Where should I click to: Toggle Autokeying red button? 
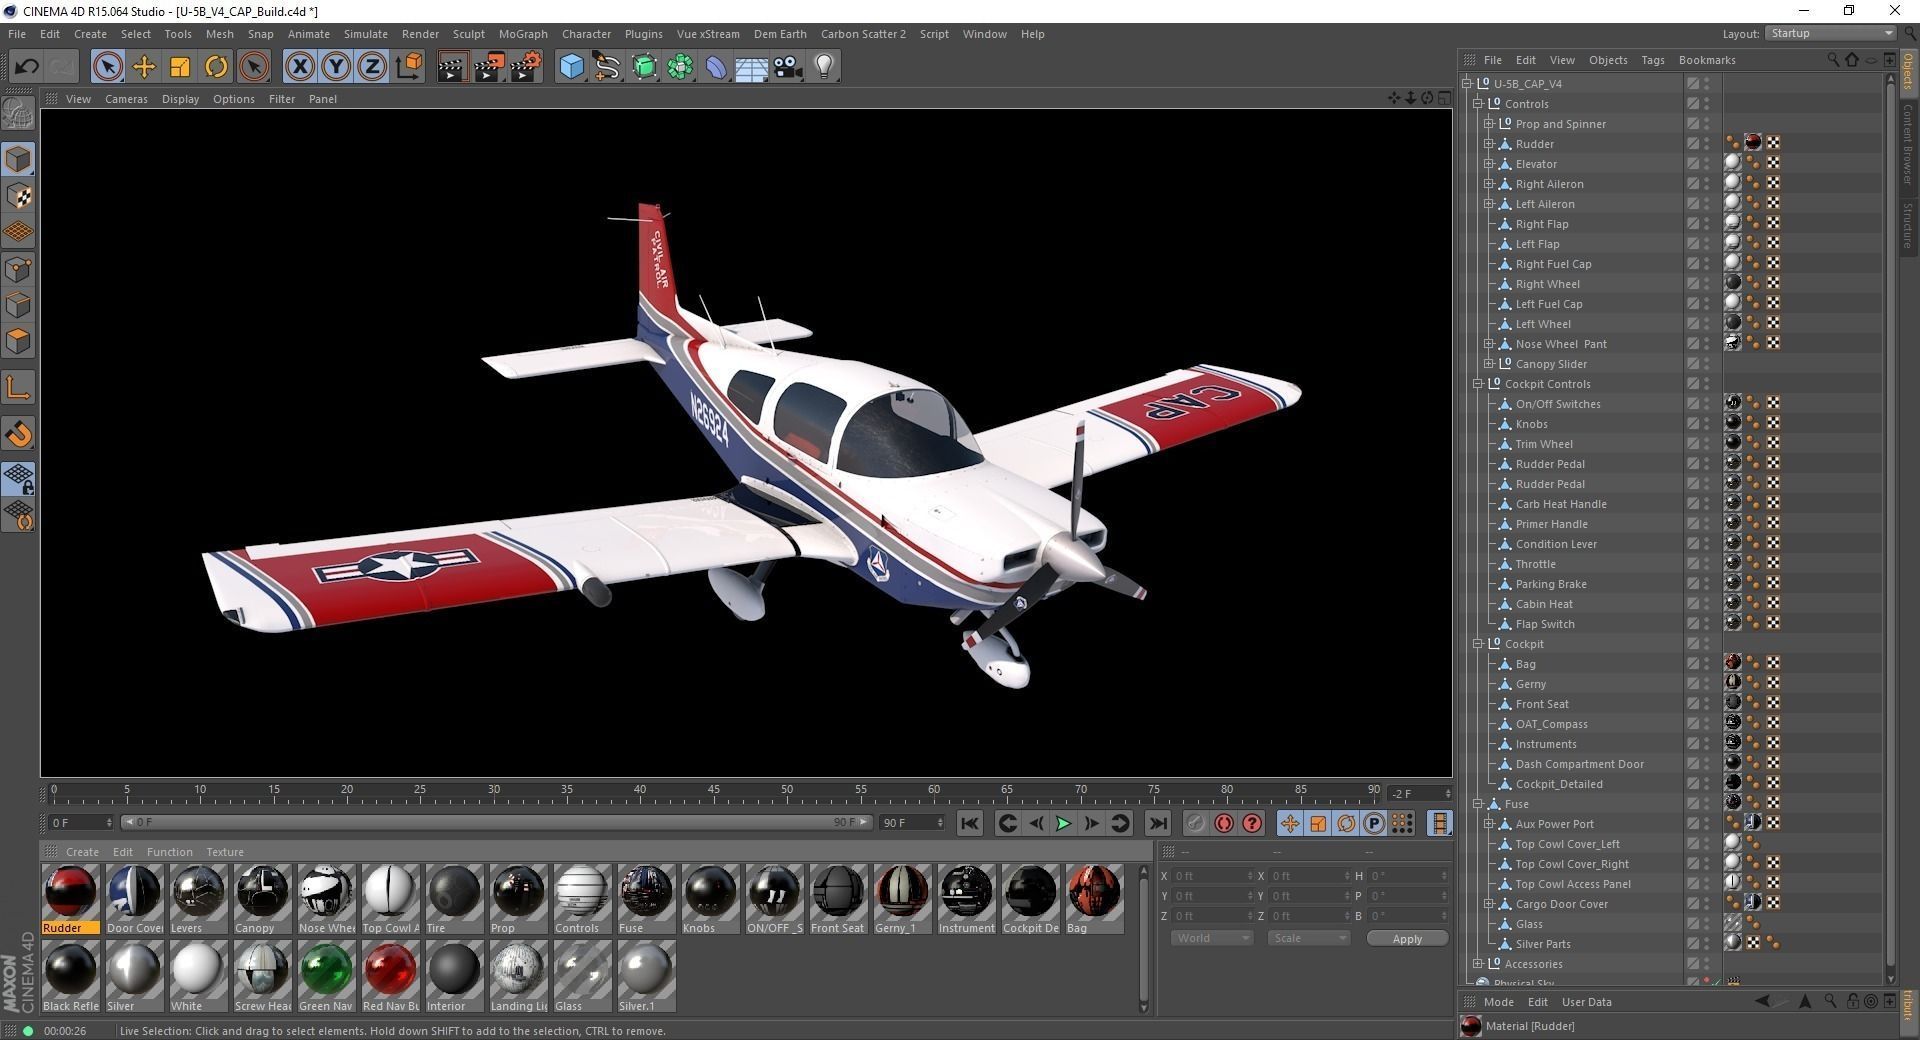click(x=1223, y=823)
